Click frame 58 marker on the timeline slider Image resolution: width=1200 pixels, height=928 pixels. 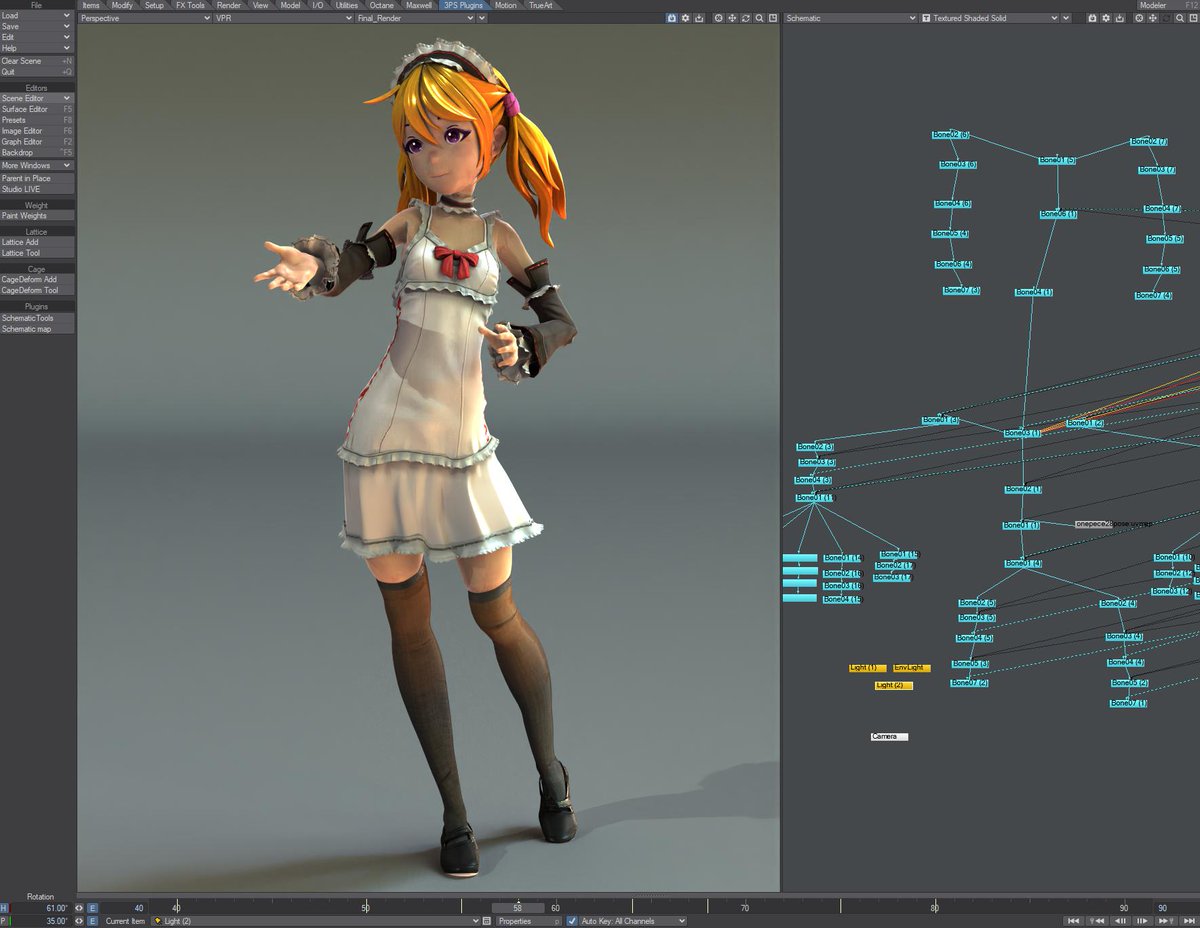(x=518, y=907)
